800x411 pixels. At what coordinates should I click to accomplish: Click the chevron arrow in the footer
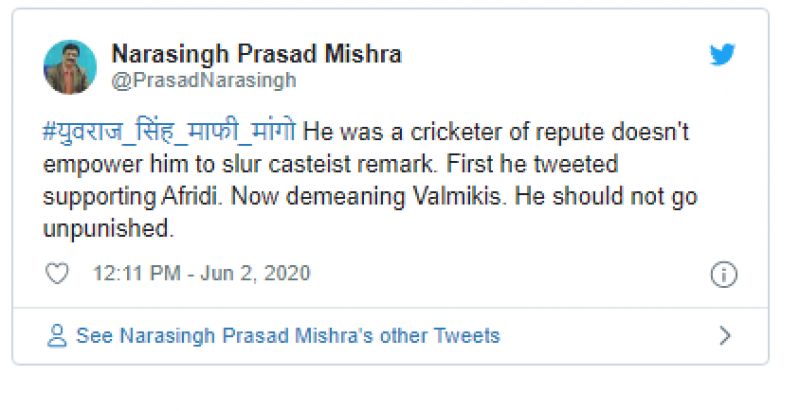pyautogui.click(x=725, y=336)
